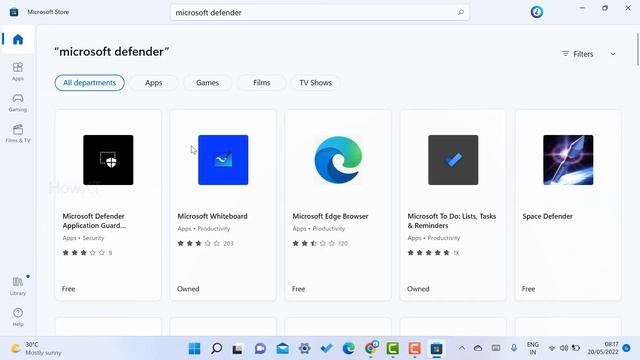The height and width of the screenshot is (360, 640).
Task: Click the Microsoft Store taskbar icon
Action: pos(436,349)
